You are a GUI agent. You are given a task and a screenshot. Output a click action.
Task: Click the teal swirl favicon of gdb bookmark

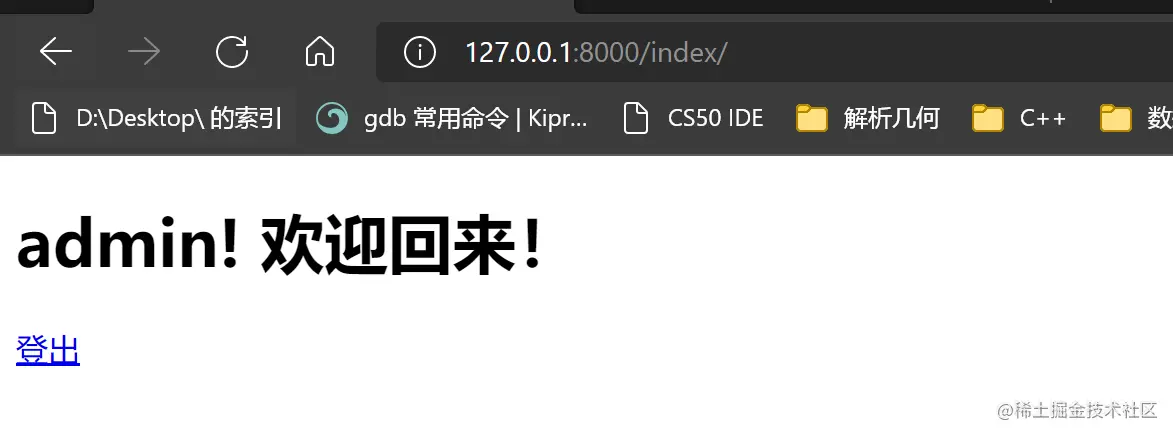pos(331,118)
